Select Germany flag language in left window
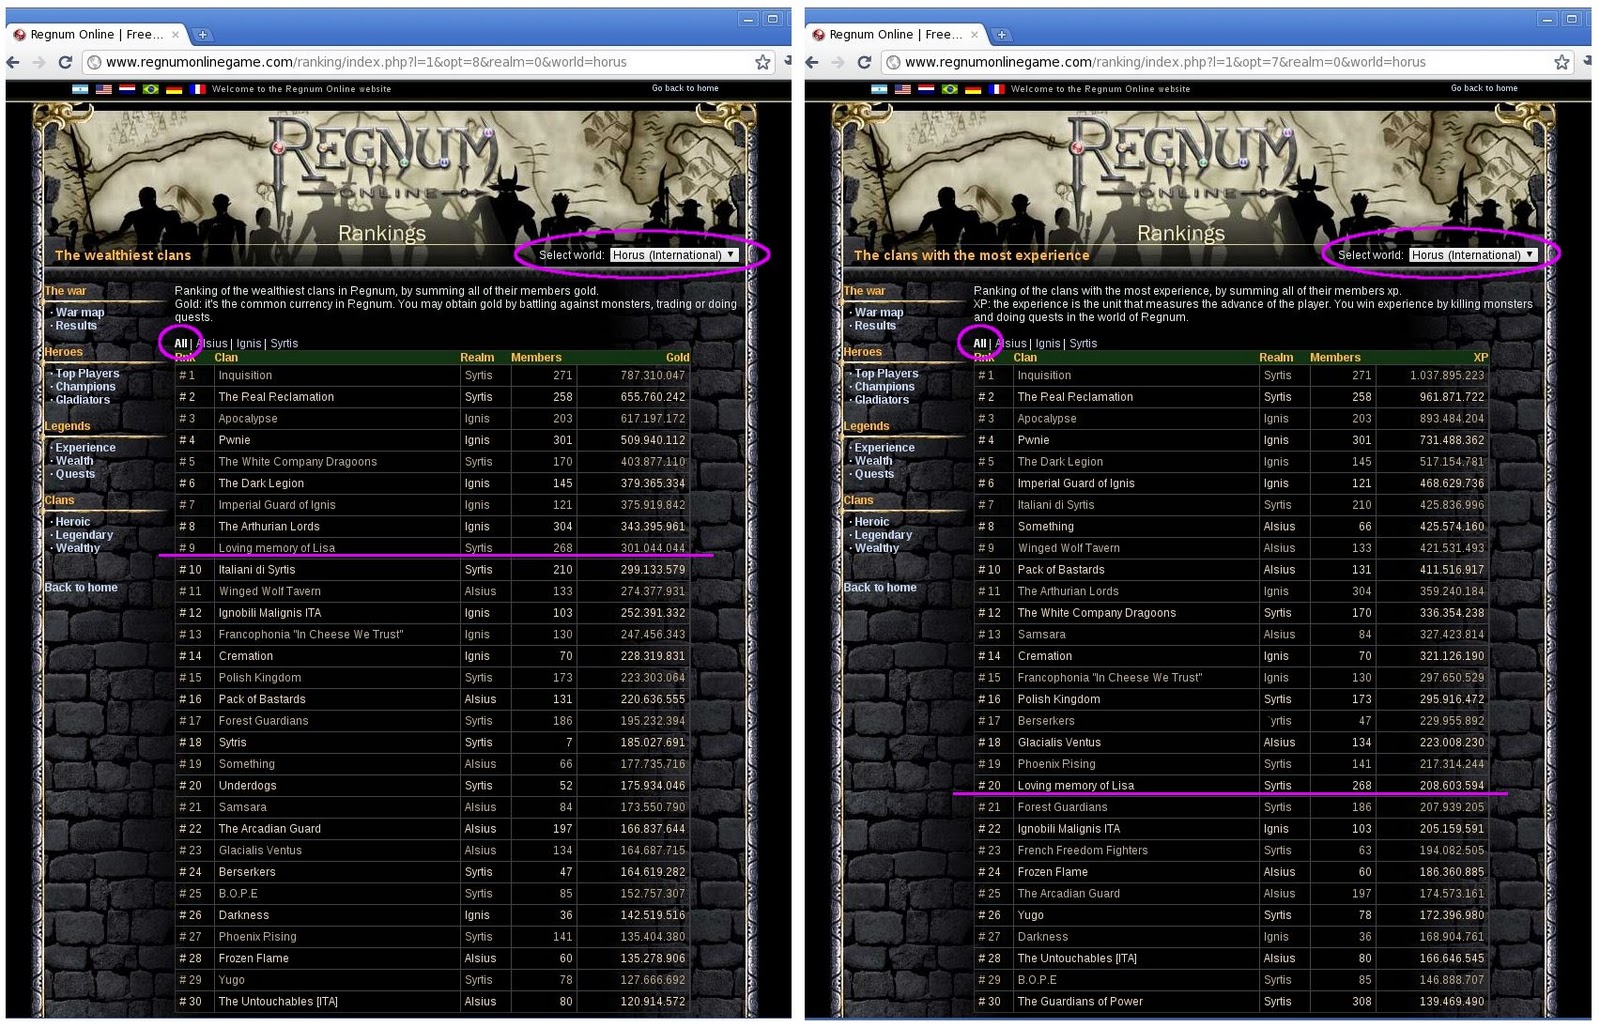This screenshot has height=1027, width=1600. 174,89
